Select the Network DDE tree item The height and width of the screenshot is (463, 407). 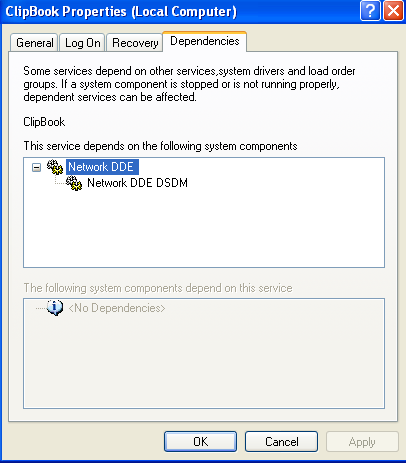click(x=101, y=167)
